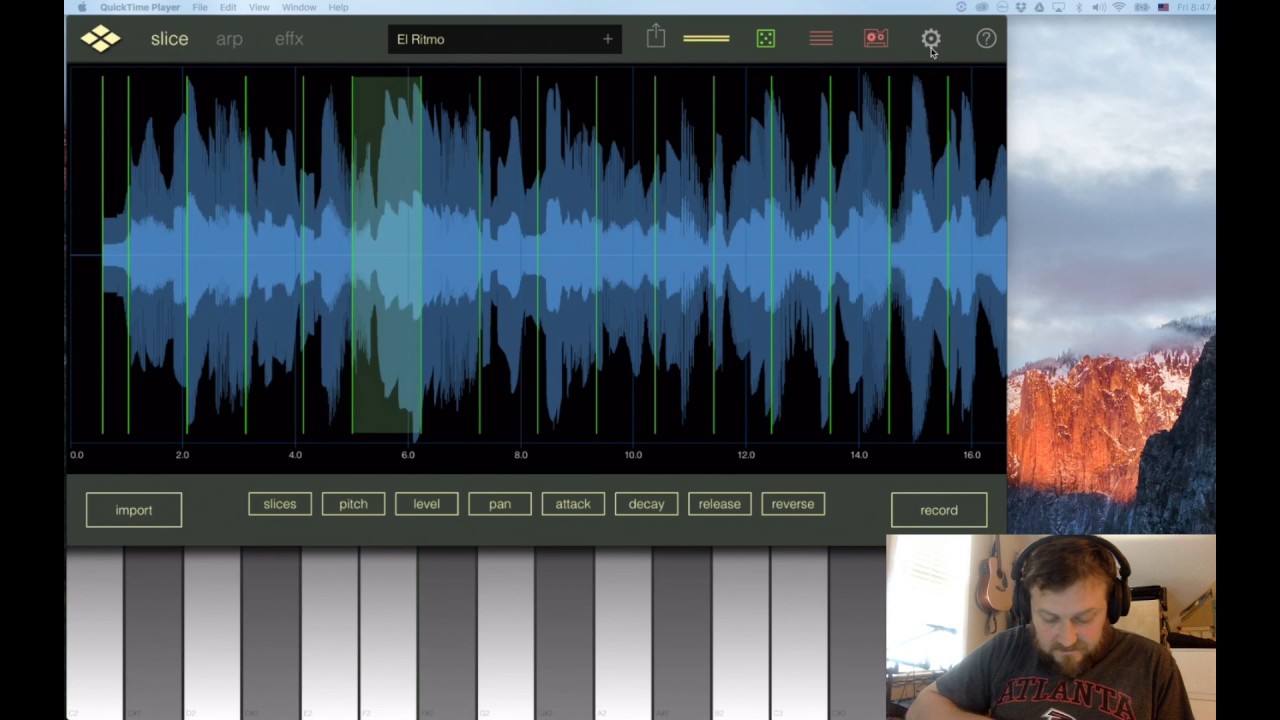Select the release parameter button
1280x720 pixels.
[720, 504]
